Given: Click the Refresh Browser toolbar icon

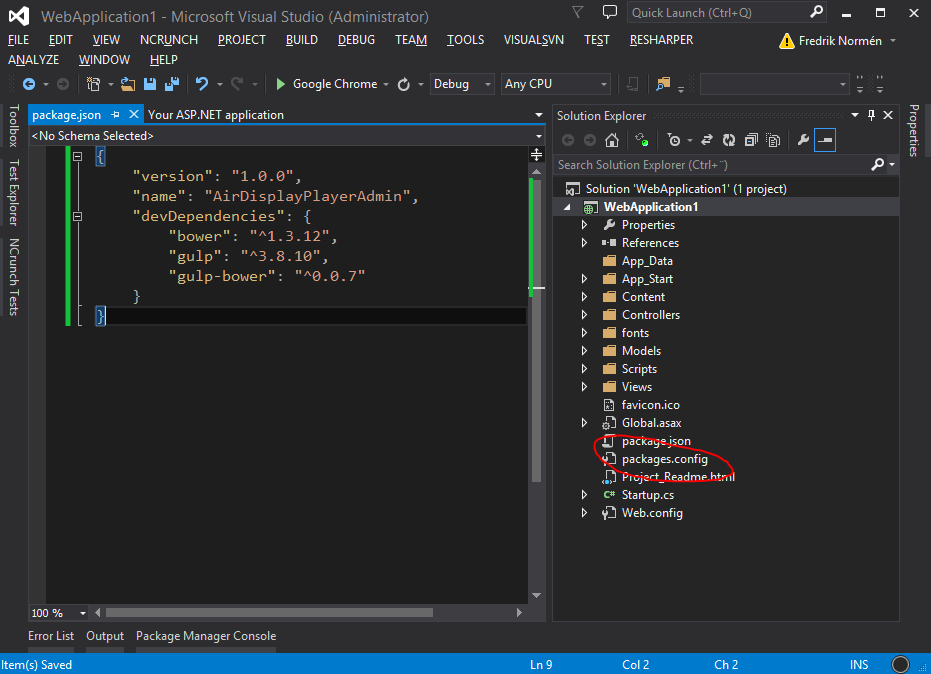Looking at the screenshot, I should point(404,84).
